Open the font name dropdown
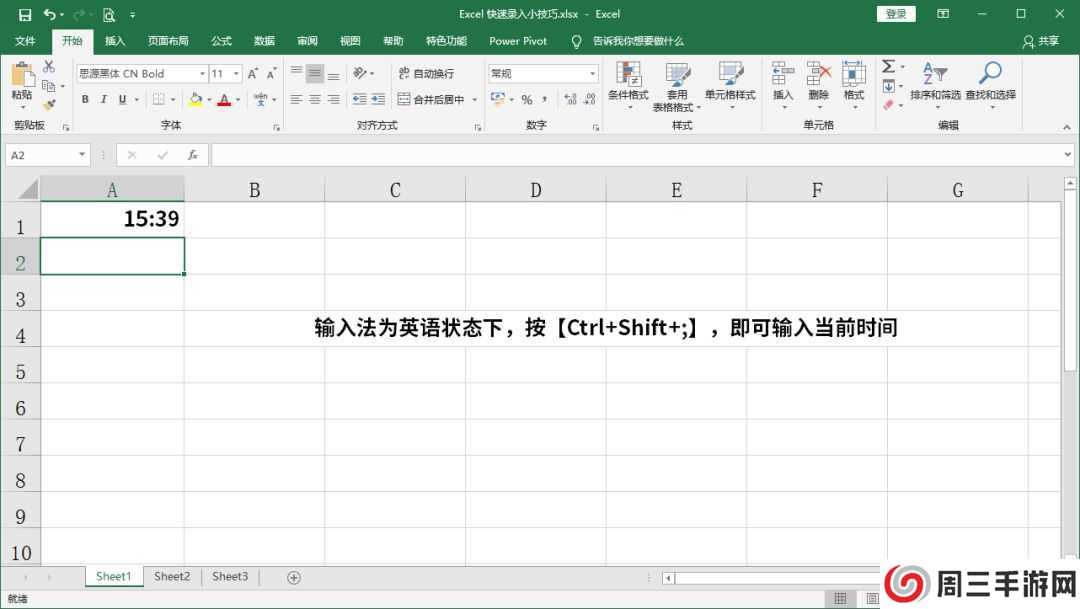1080x609 pixels. click(x=202, y=73)
